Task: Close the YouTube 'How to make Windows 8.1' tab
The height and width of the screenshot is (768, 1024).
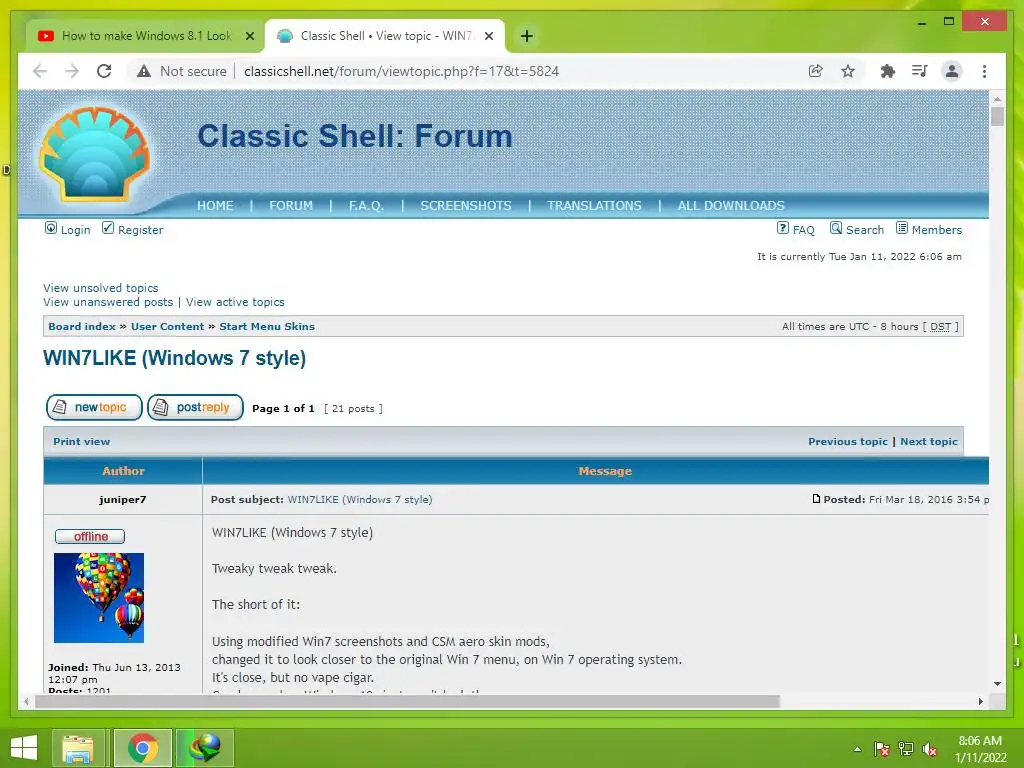Action: [249, 36]
